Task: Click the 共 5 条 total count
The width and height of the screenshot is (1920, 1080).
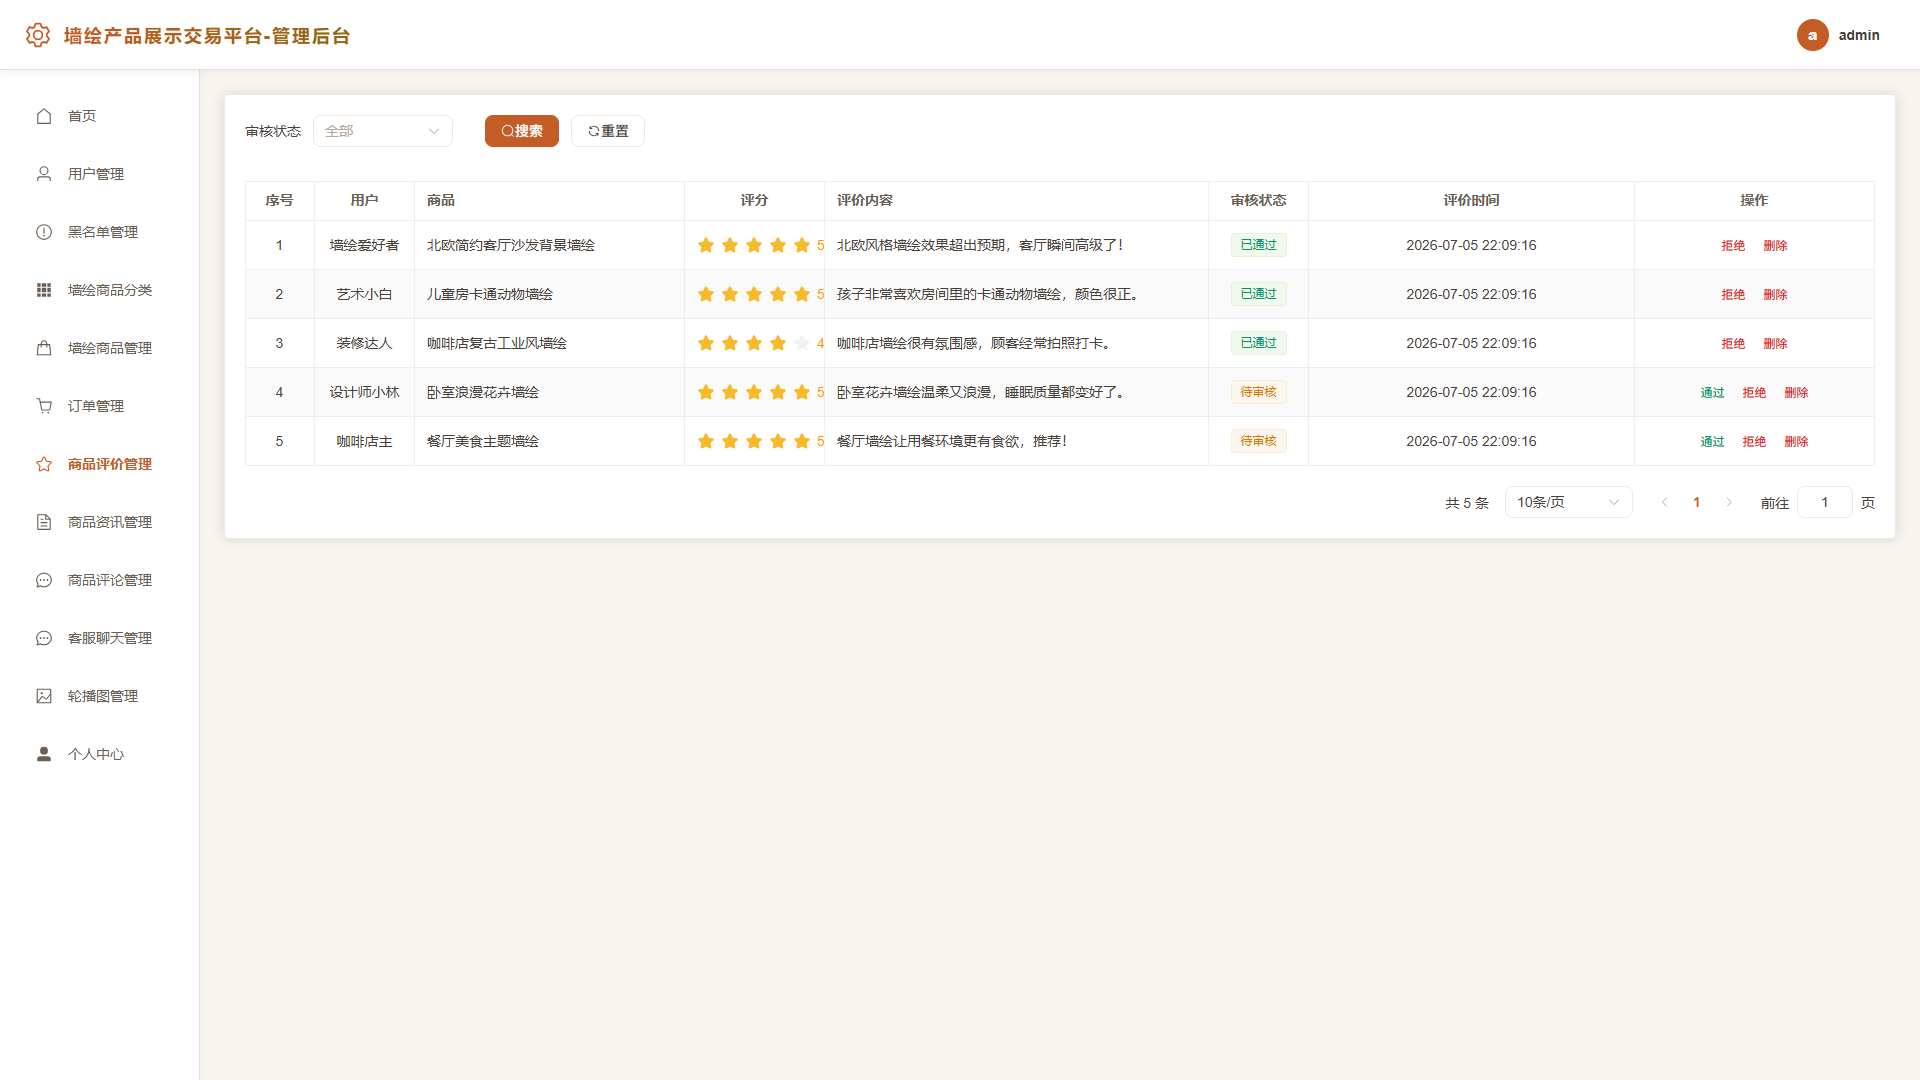Action: [1467, 503]
